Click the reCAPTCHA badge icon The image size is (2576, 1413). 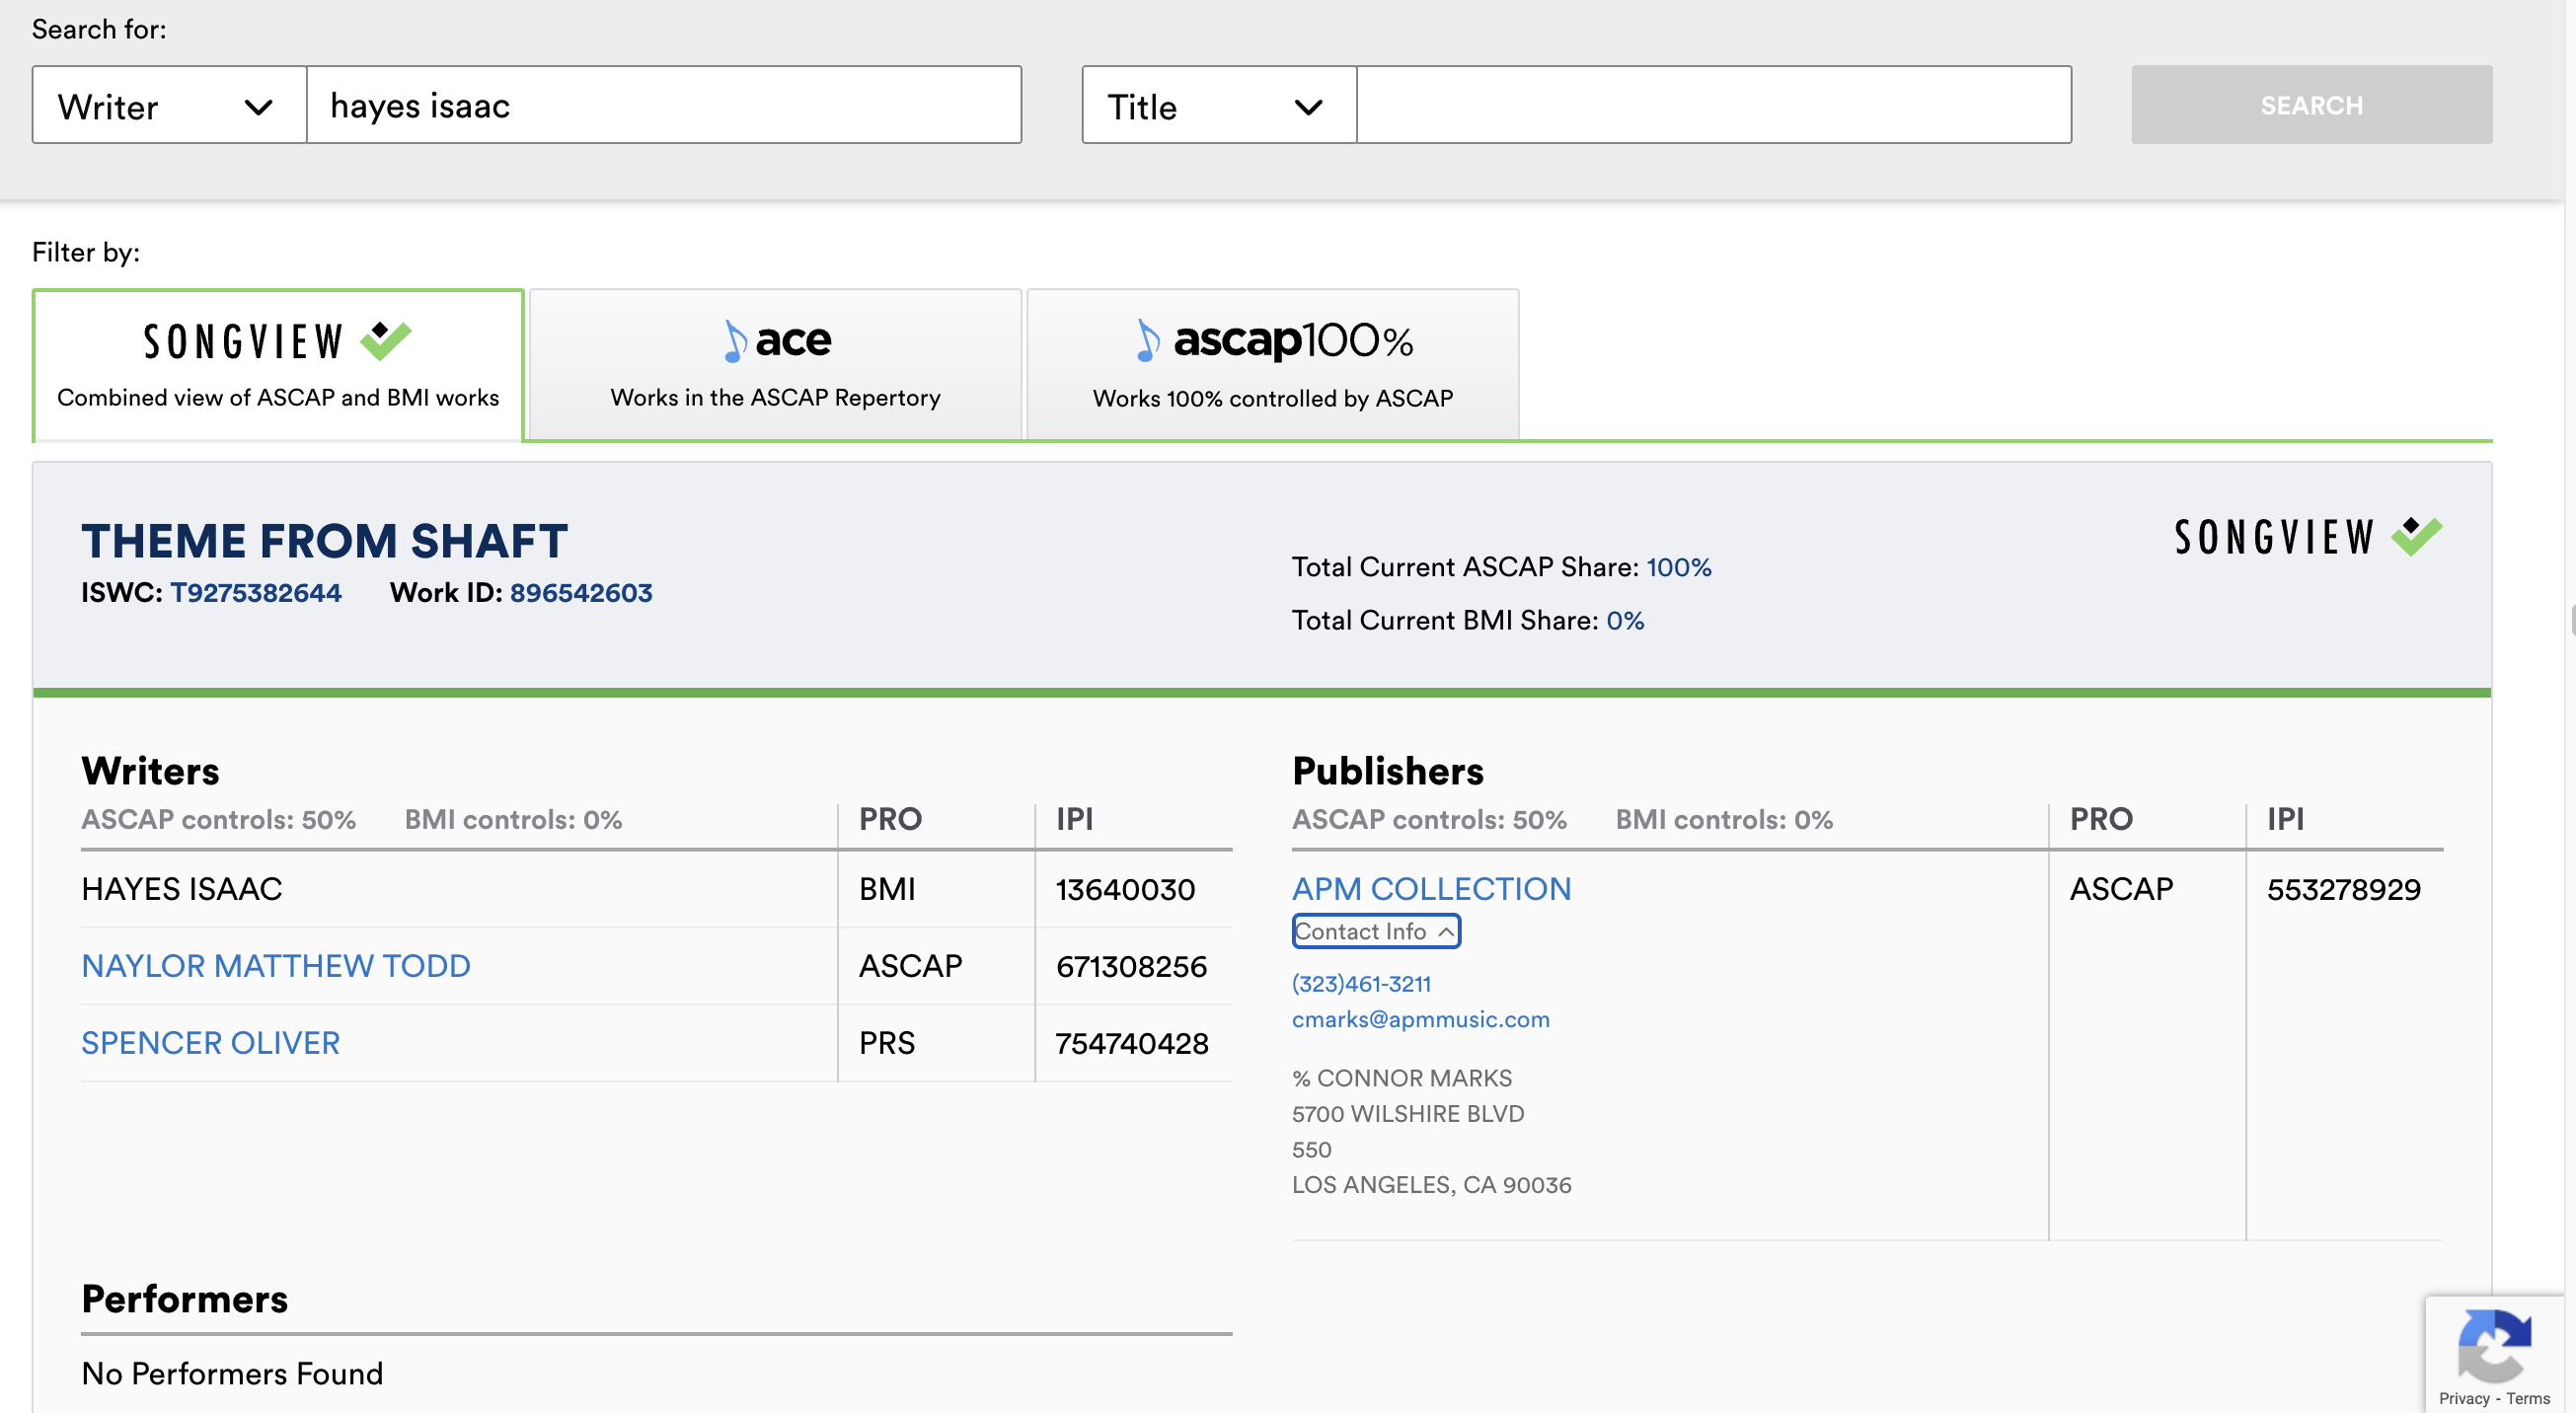(x=2494, y=1345)
